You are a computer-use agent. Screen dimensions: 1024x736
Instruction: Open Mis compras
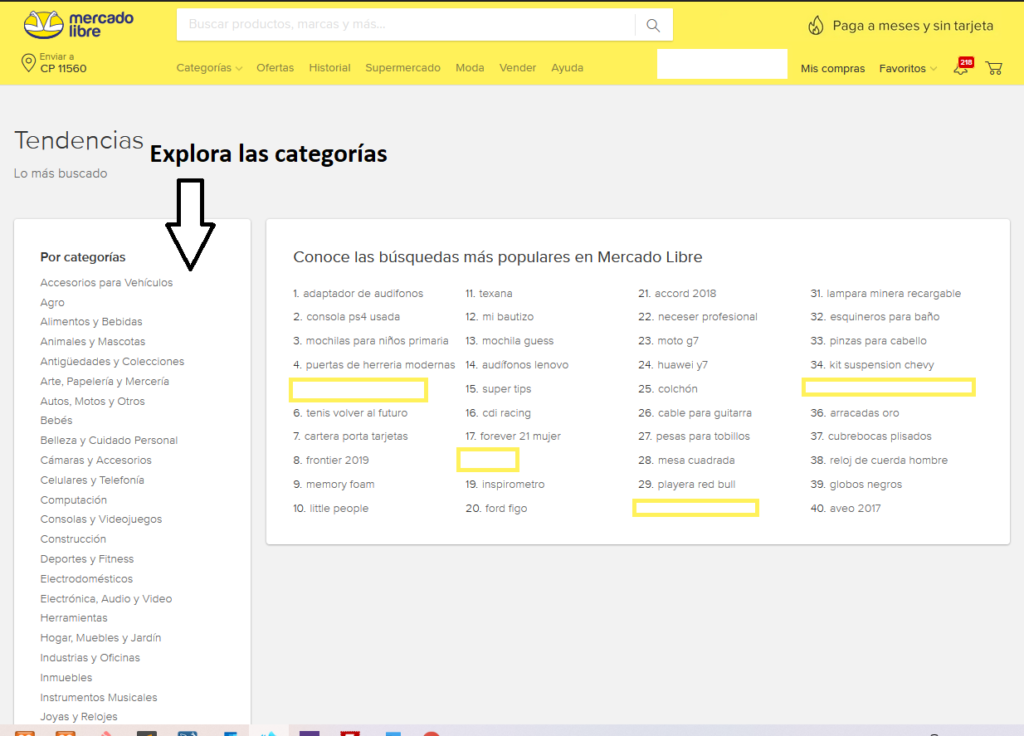coord(832,68)
